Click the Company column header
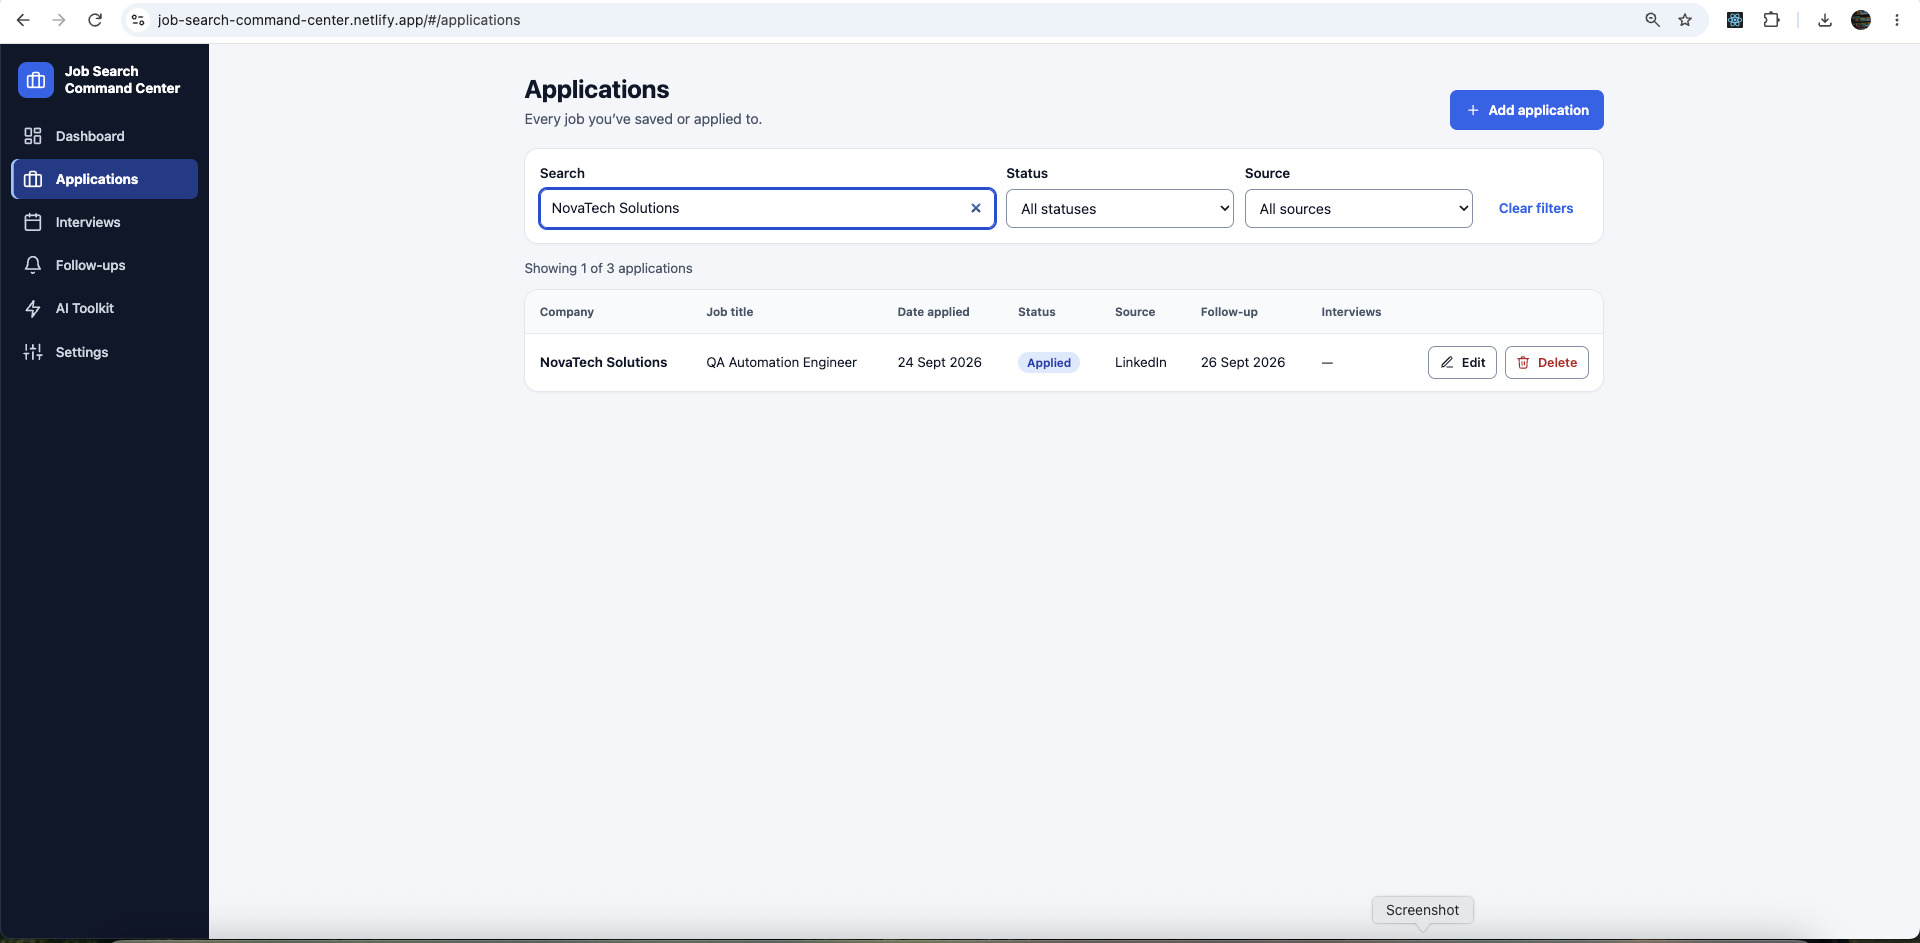The width and height of the screenshot is (1920, 943). click(567, 312)
